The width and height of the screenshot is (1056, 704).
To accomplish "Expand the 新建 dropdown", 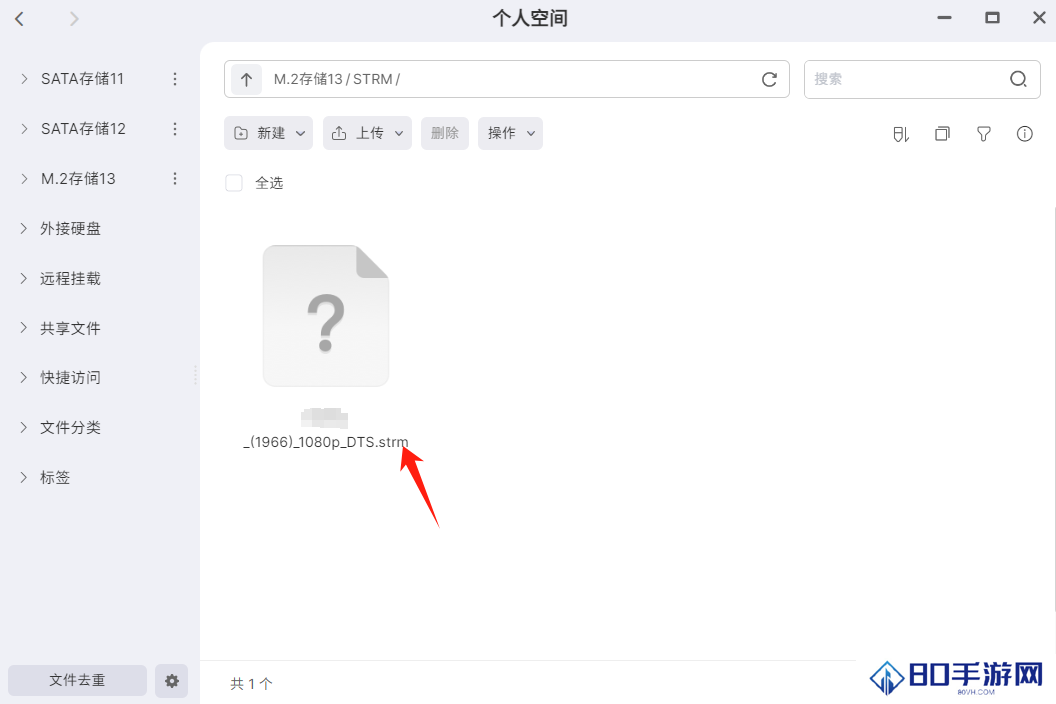I will tap(268, 133).
